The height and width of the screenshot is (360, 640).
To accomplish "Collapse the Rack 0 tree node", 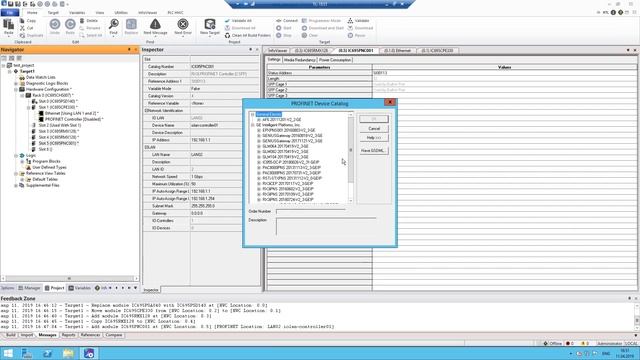I will 22,96.
